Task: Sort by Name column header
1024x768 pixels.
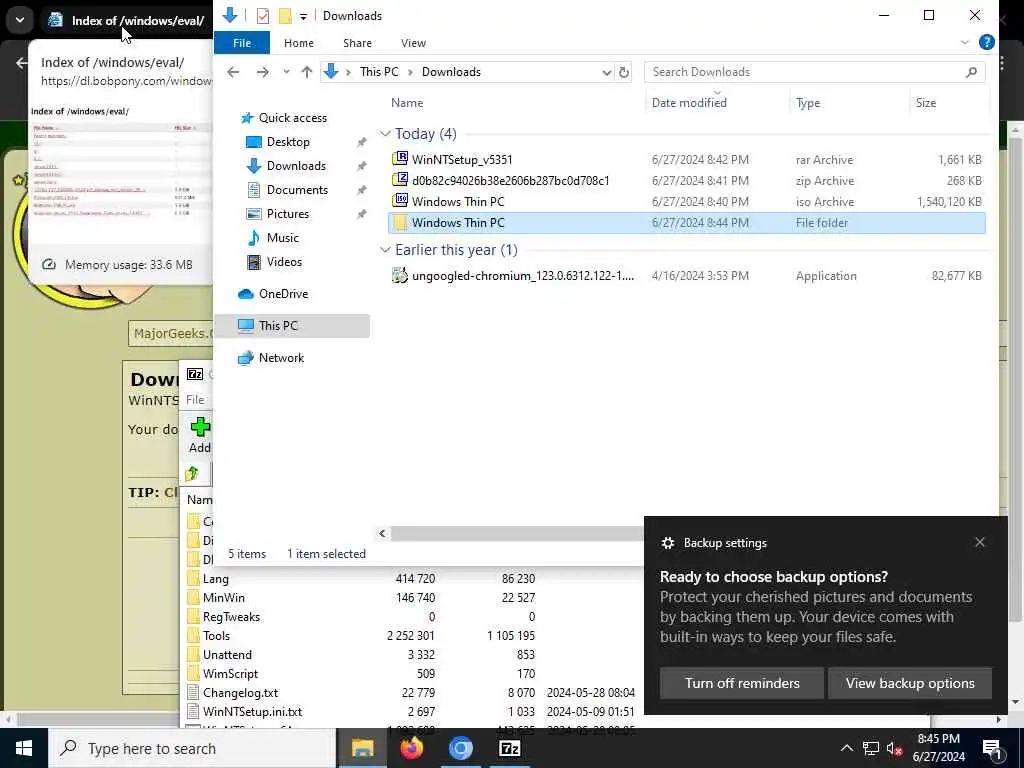Action: [407, 103]
